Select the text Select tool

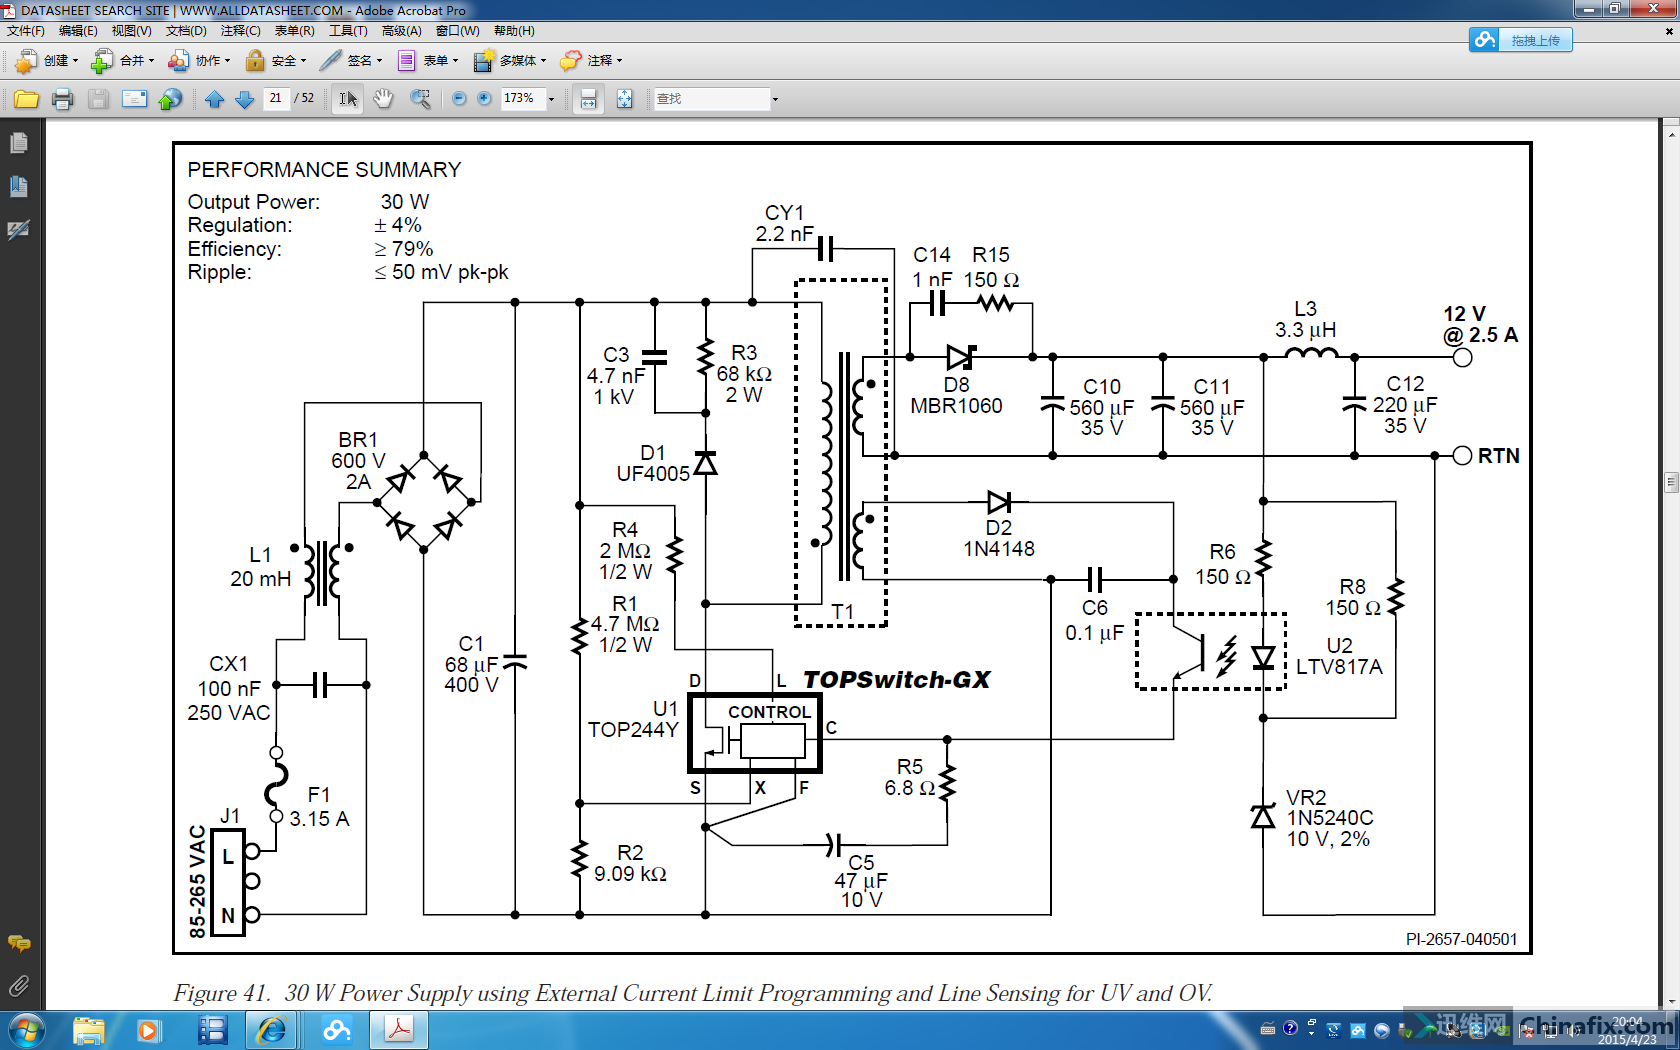(347, 99)
